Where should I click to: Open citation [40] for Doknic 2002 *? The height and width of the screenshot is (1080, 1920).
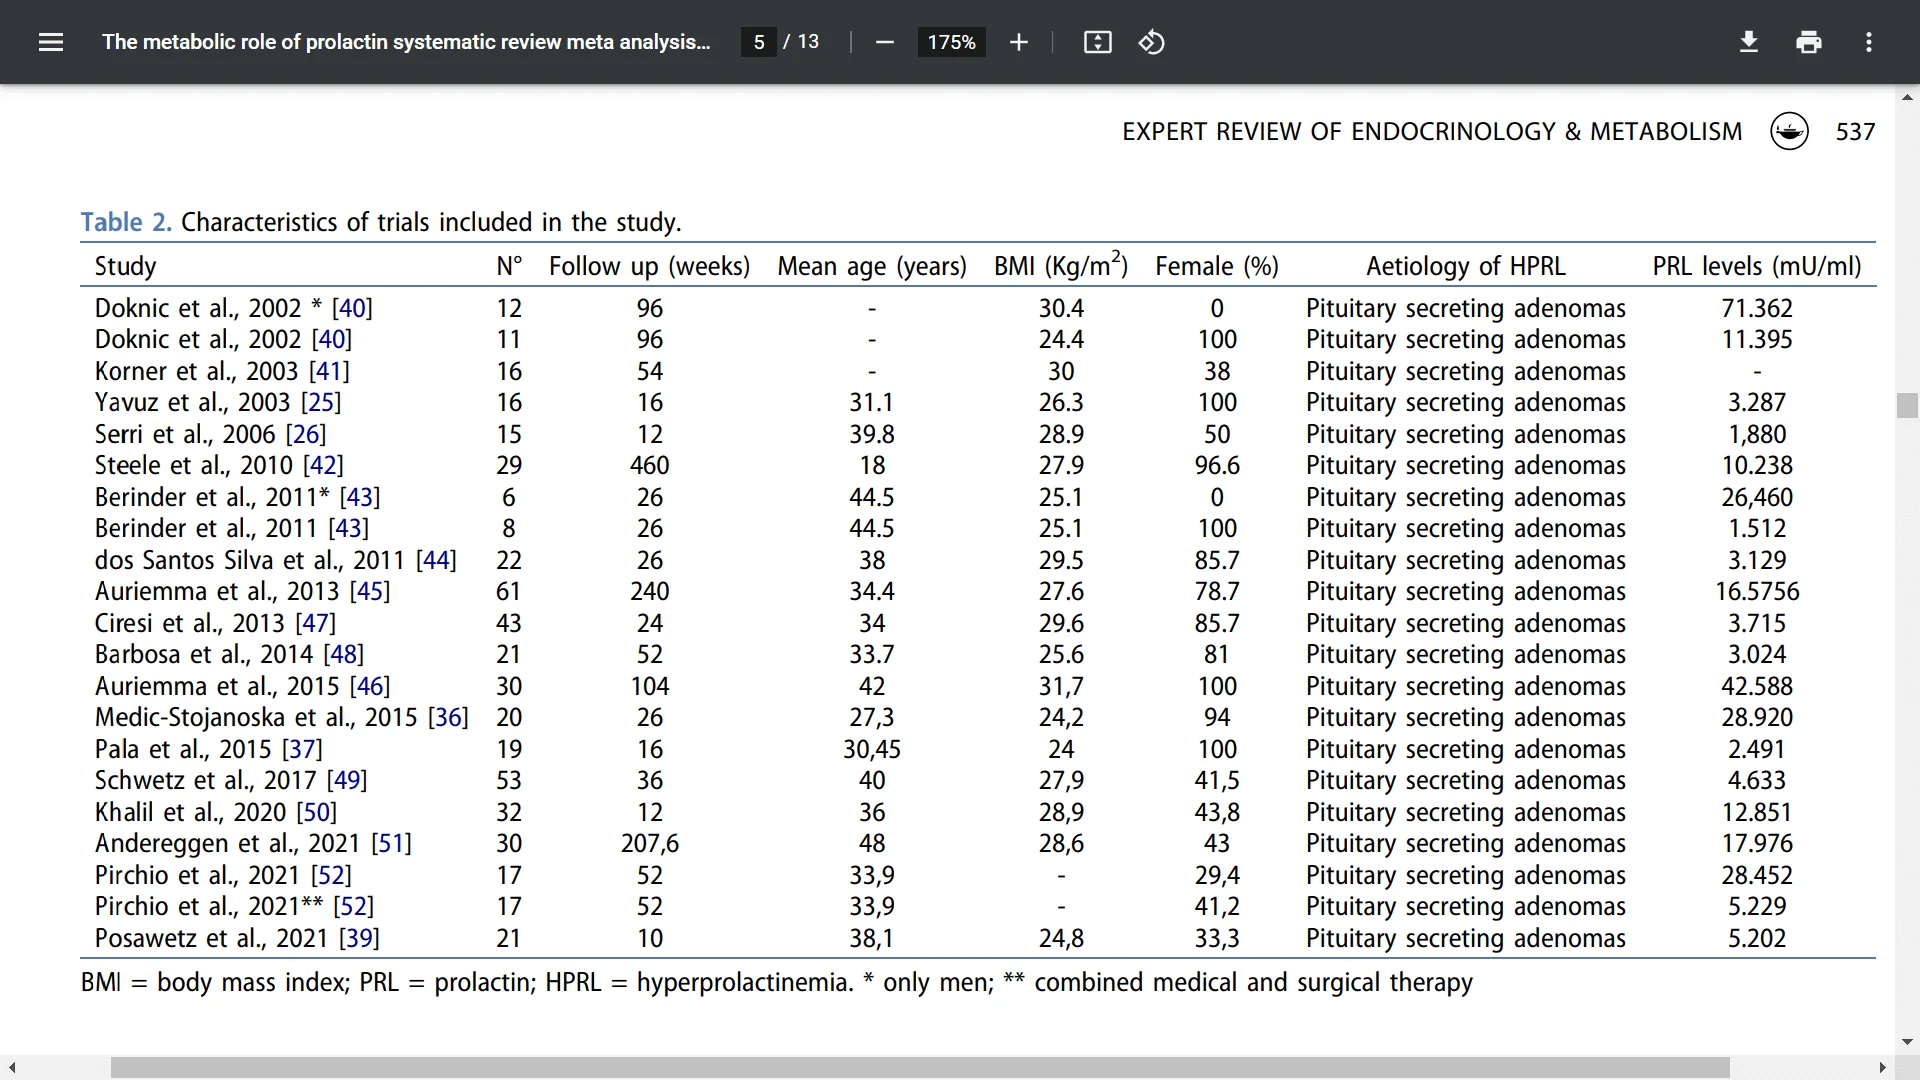coord(352,308)
